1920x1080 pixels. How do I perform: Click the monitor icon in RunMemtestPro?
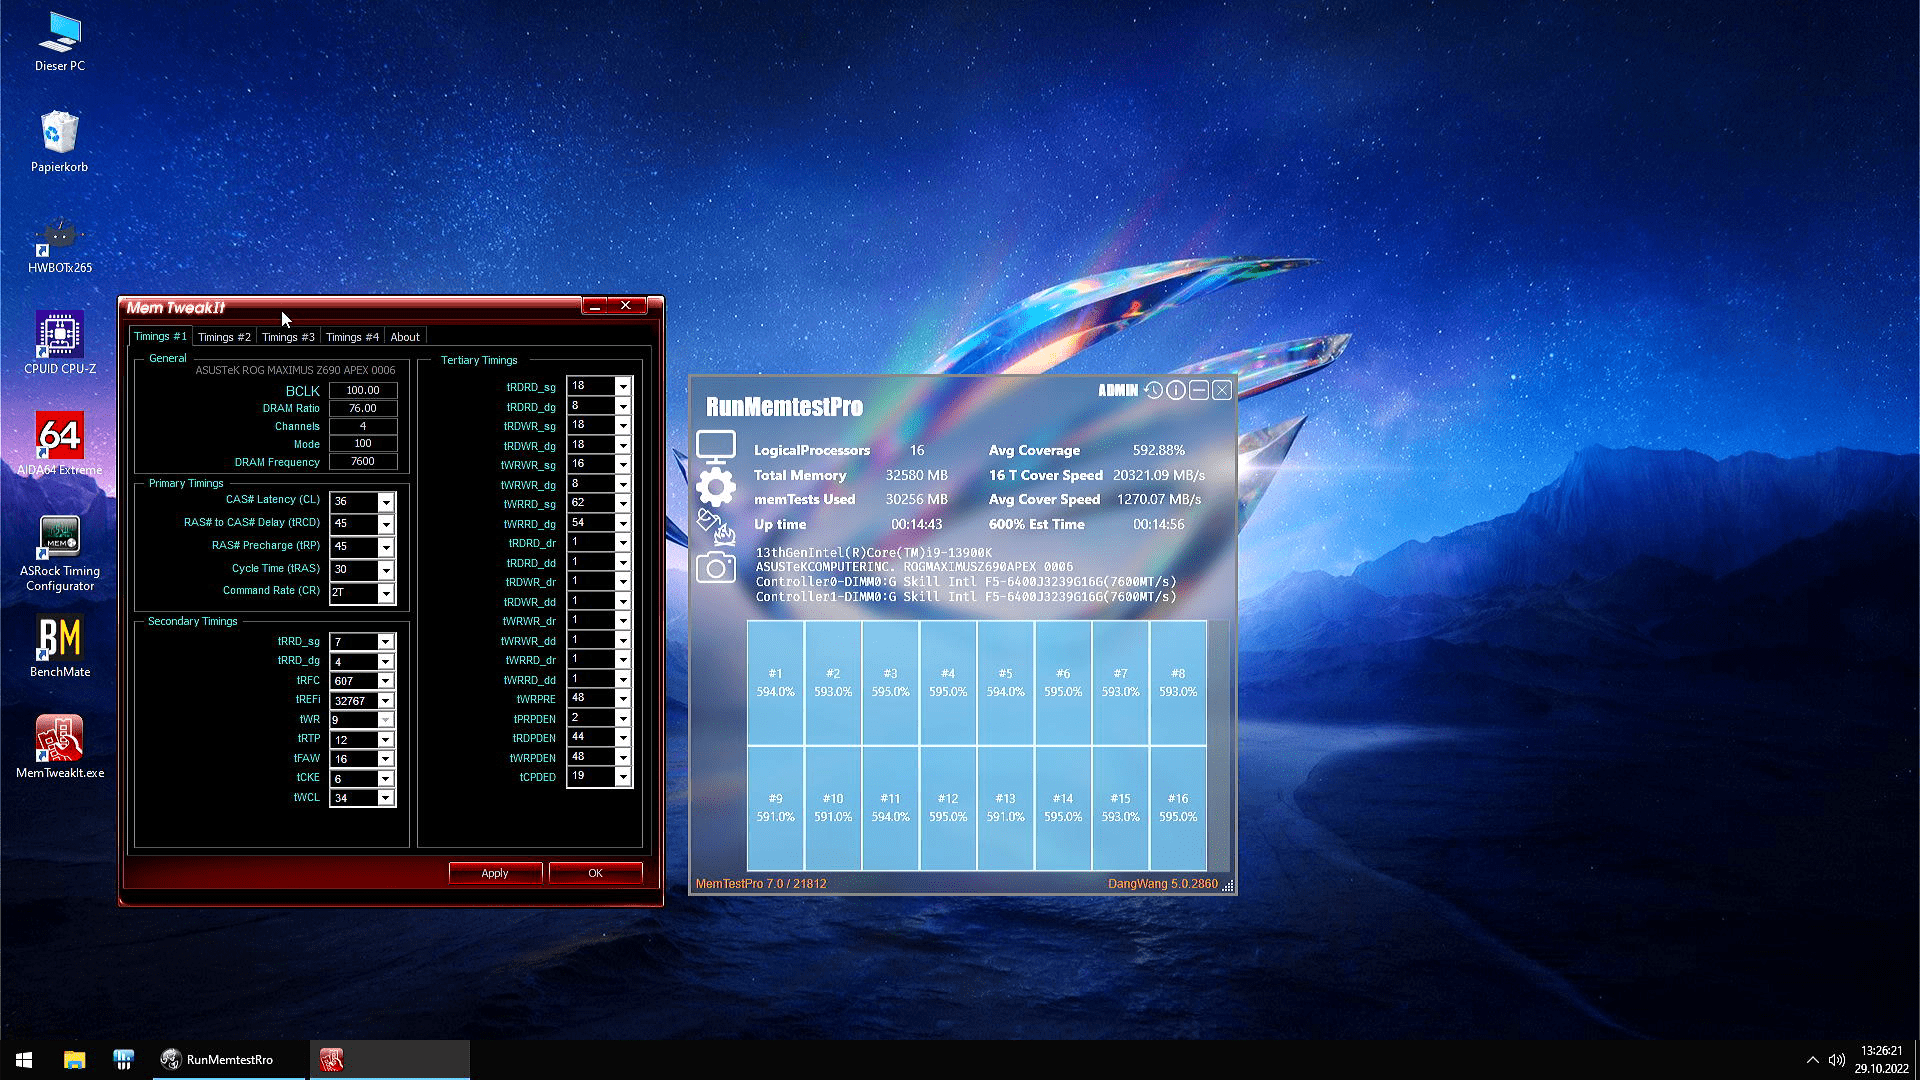point(716,446)
